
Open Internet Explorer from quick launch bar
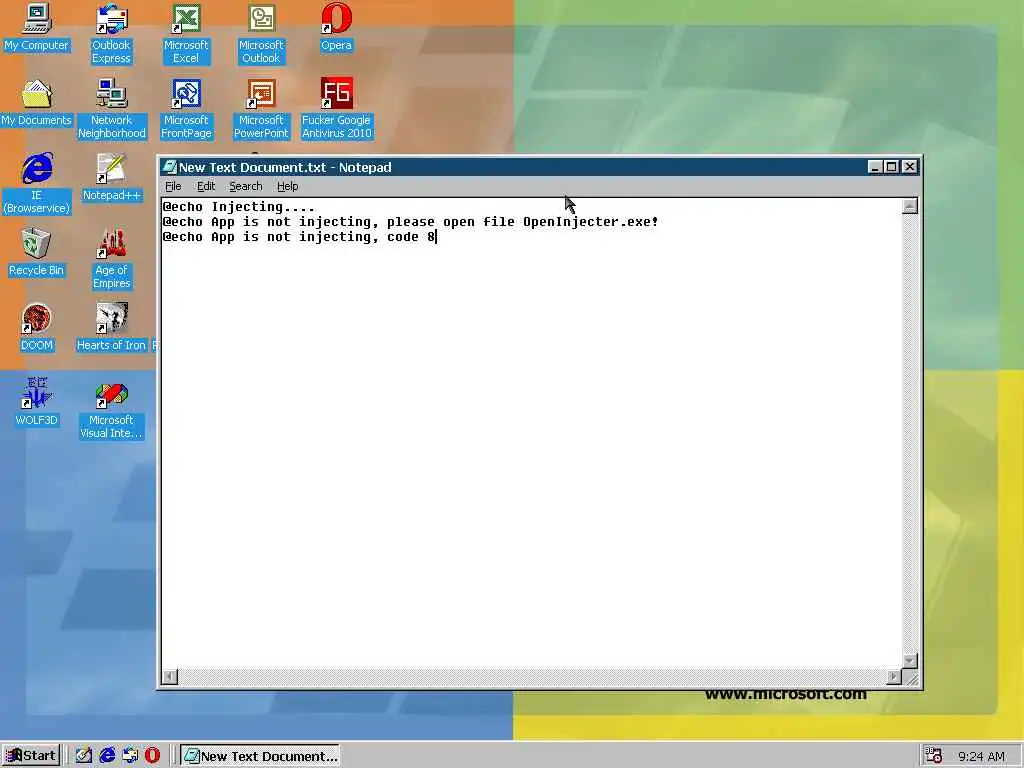(x=107, y=756)
